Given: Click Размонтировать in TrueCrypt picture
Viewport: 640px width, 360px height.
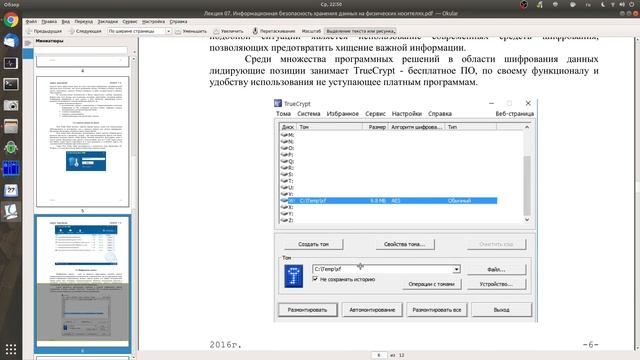Looking at the screenshot, I should tap(308, 310).
